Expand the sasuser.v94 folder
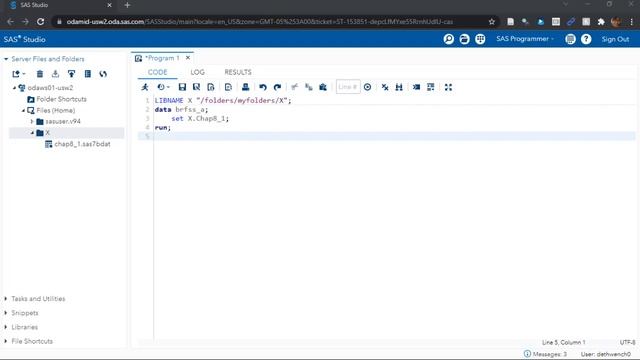Screen dimensions: 640x360 tap(32, 122)
